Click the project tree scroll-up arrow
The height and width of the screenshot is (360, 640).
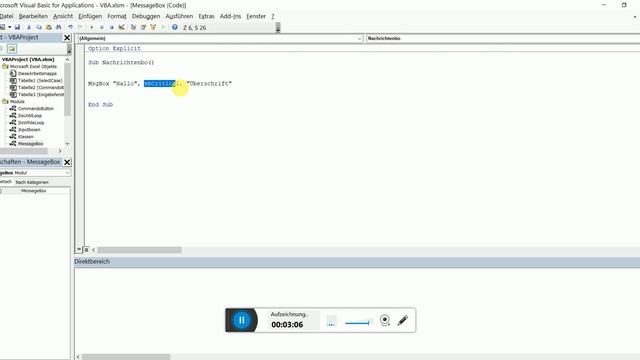click(x=67, y=60)
